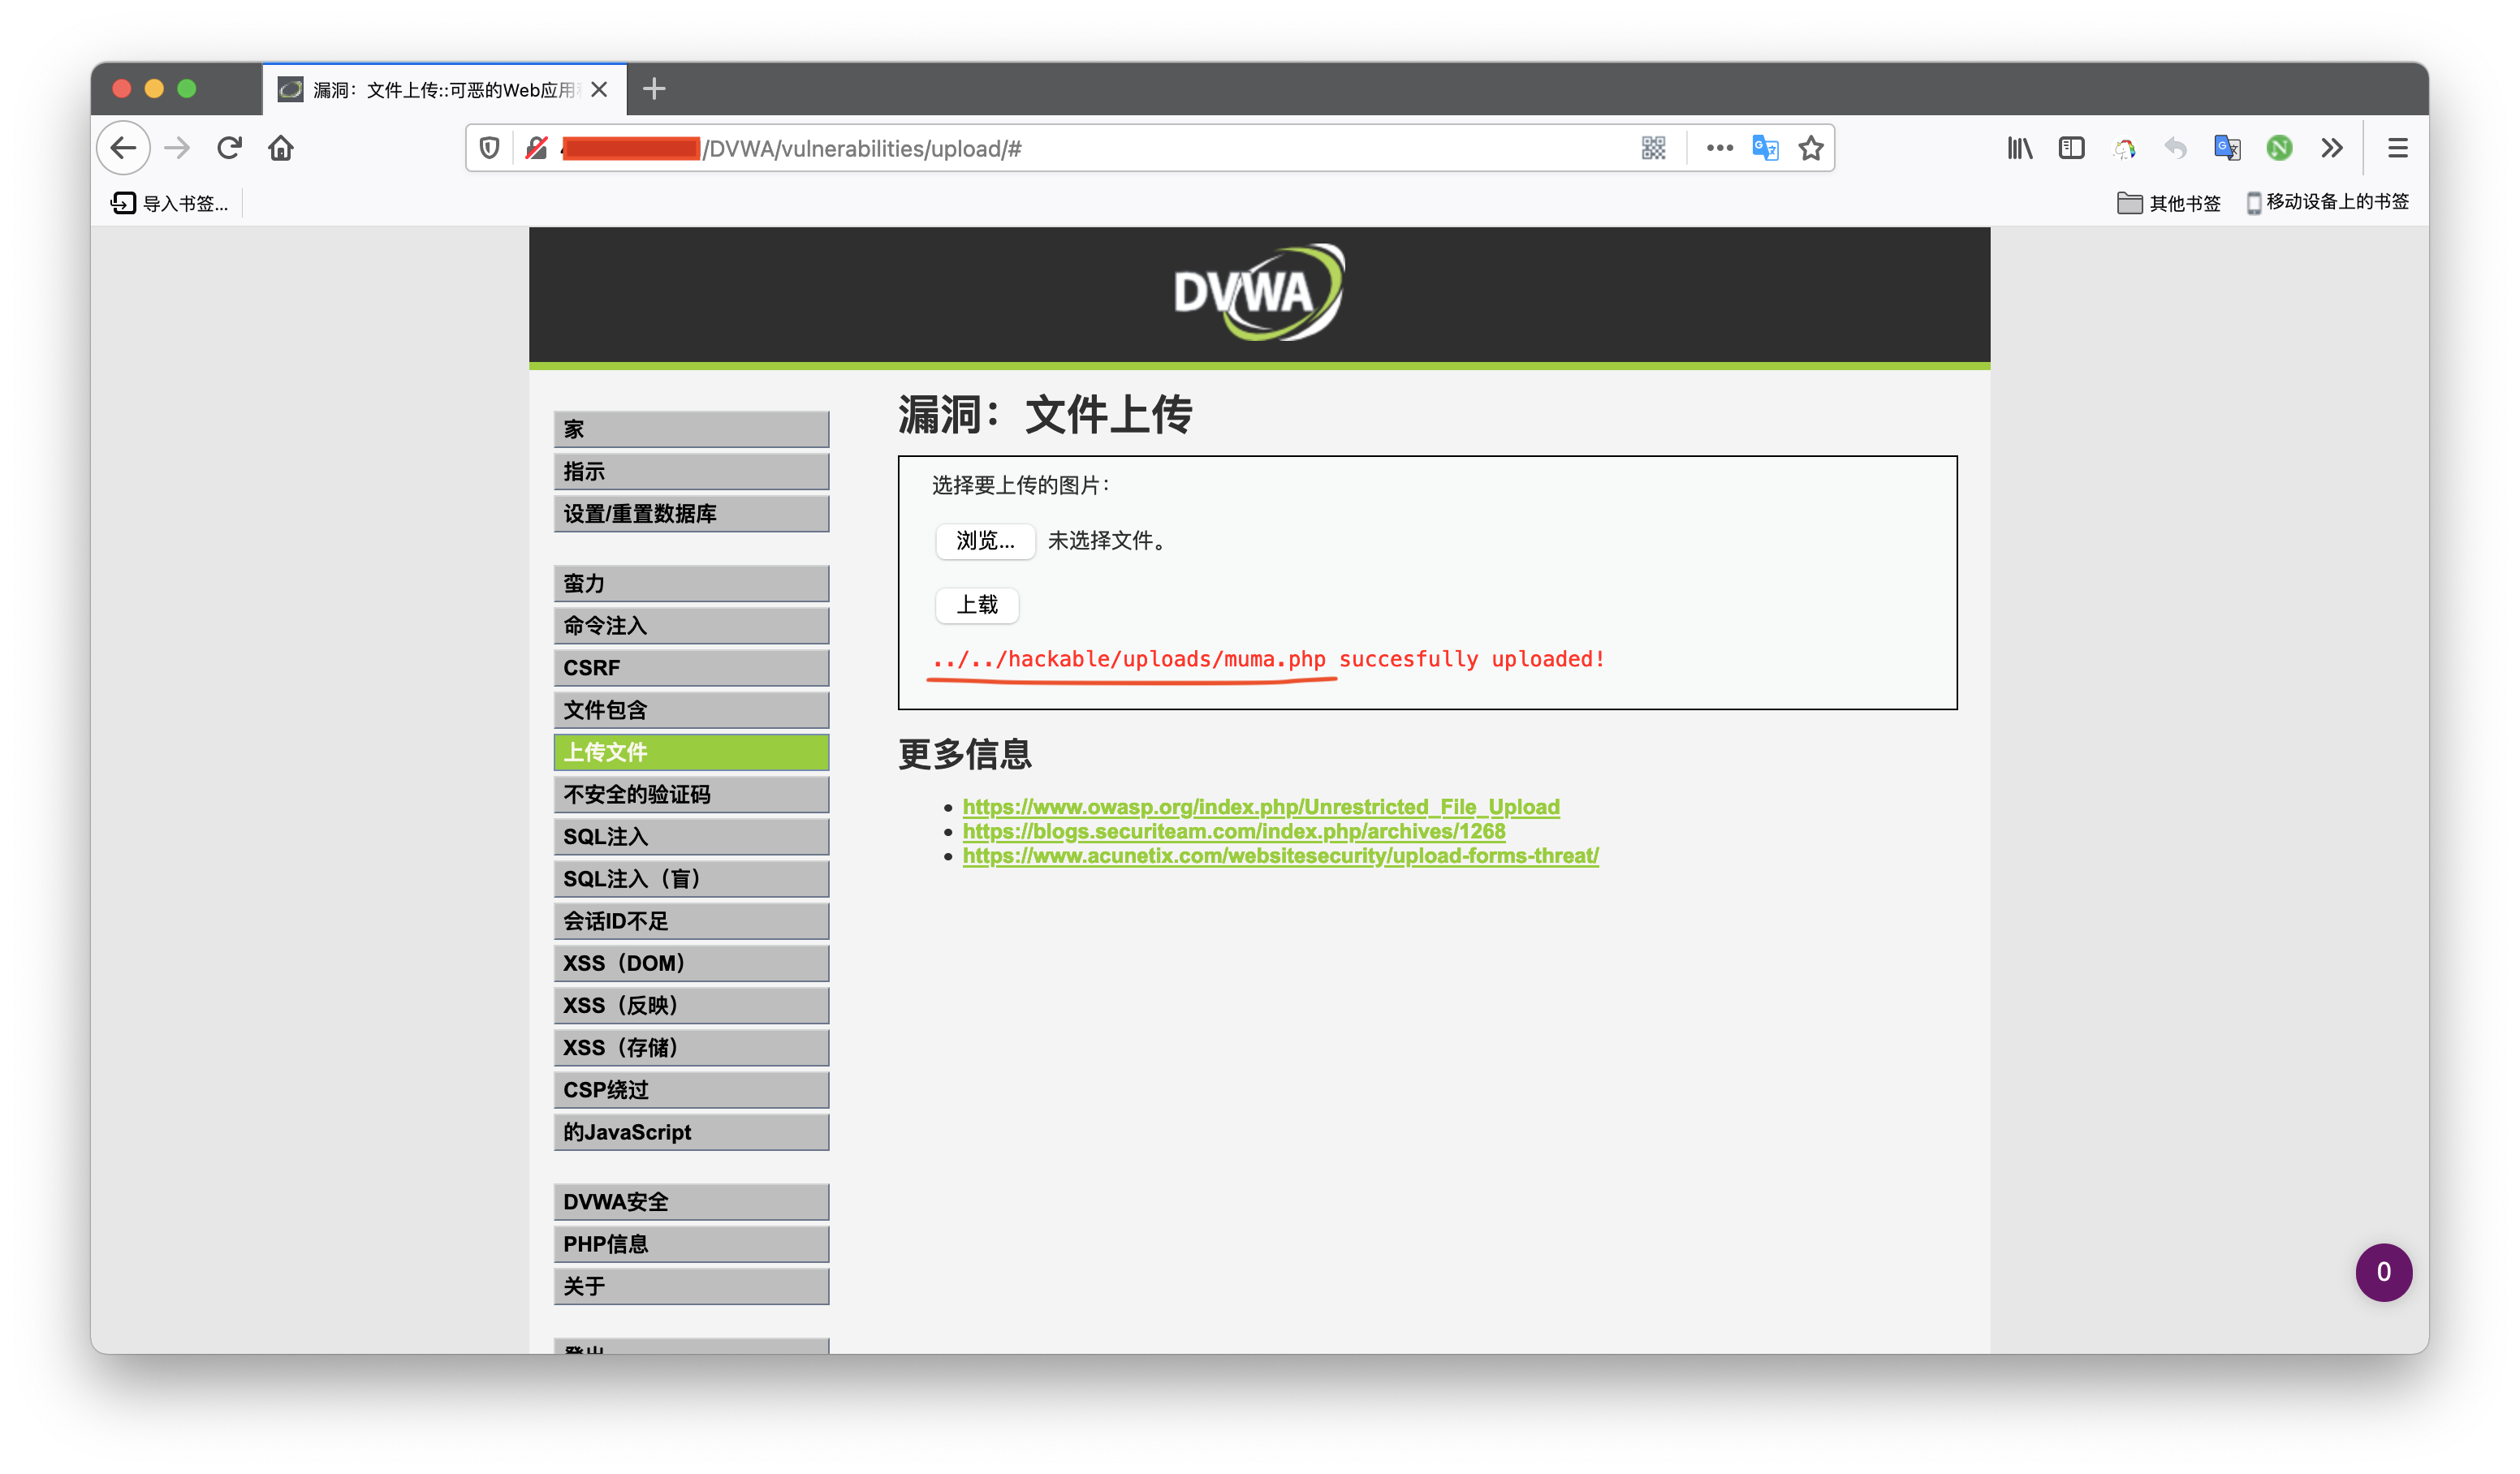Open a new browser tab
Screen dimensions: 2520x1474
[654, 89]
